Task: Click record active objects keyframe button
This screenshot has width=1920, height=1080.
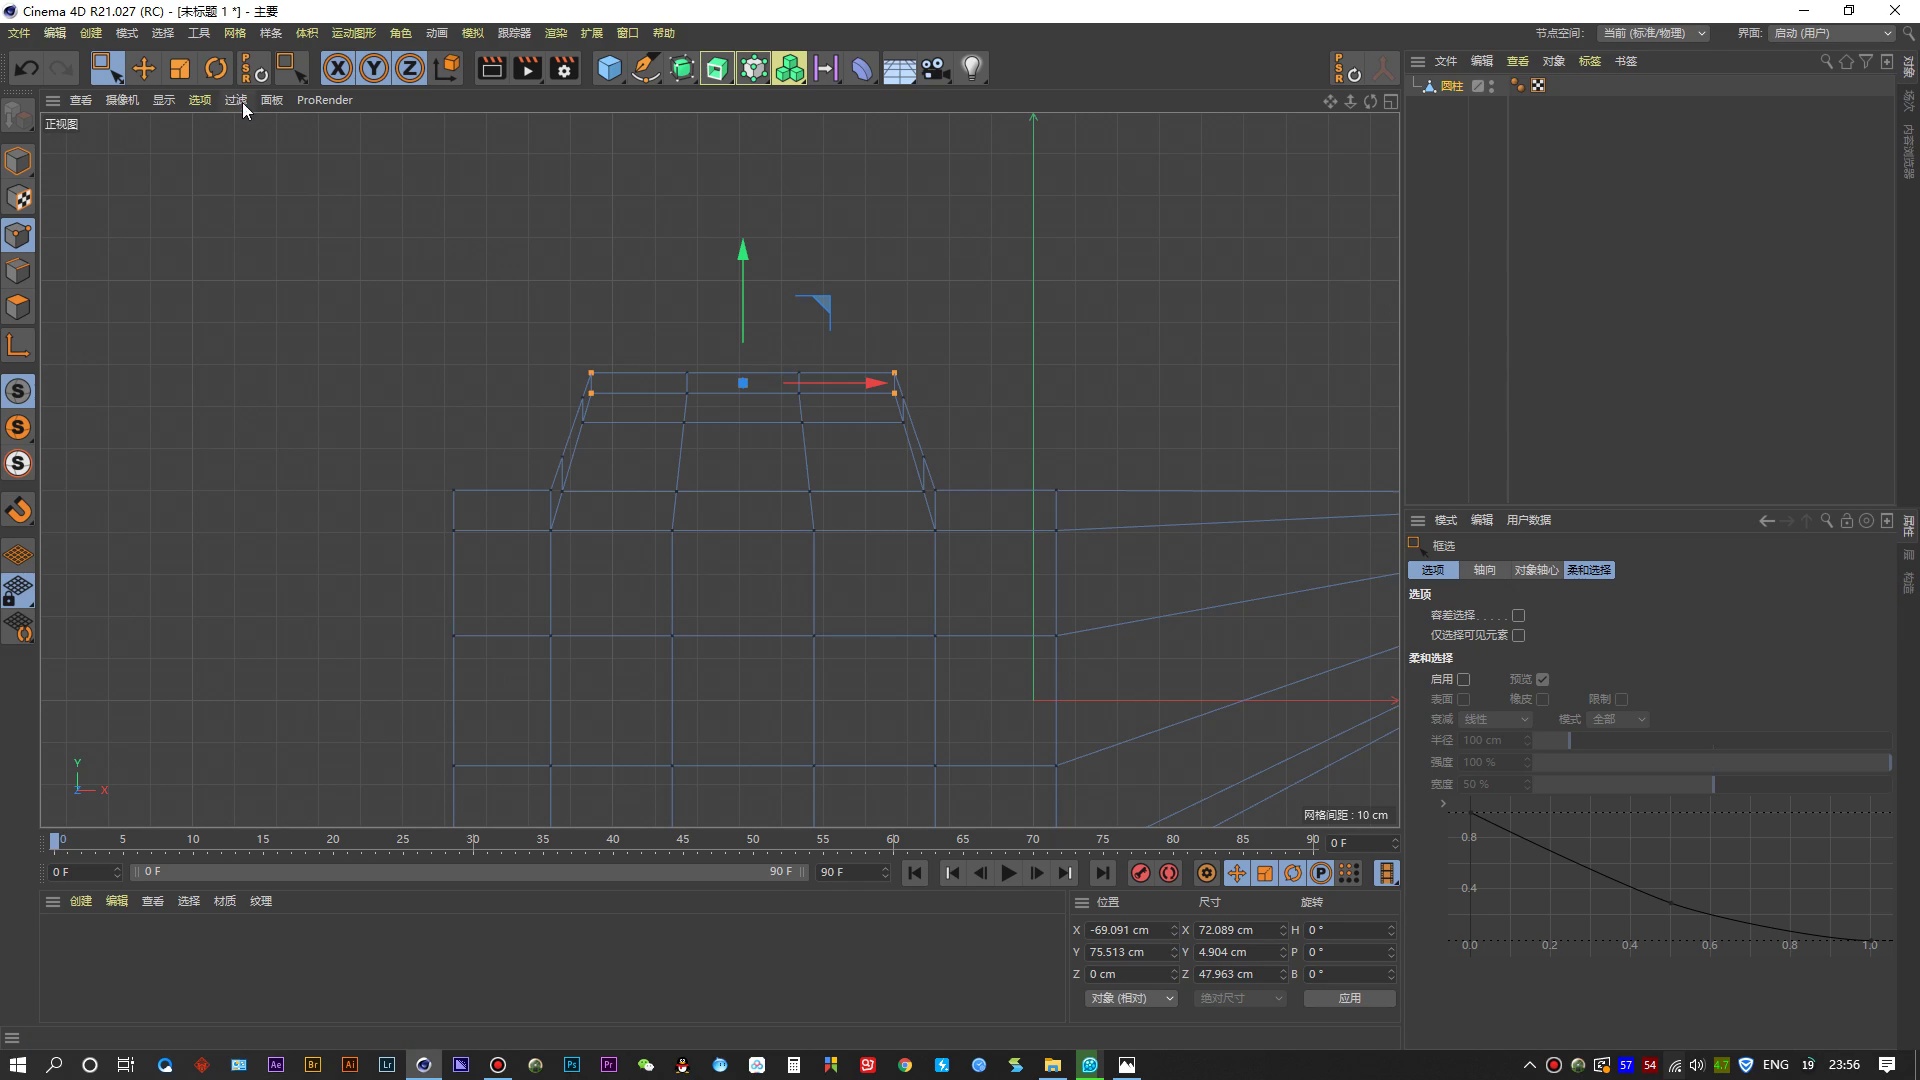Action: pyautogui.click(x=1140, y=873)
